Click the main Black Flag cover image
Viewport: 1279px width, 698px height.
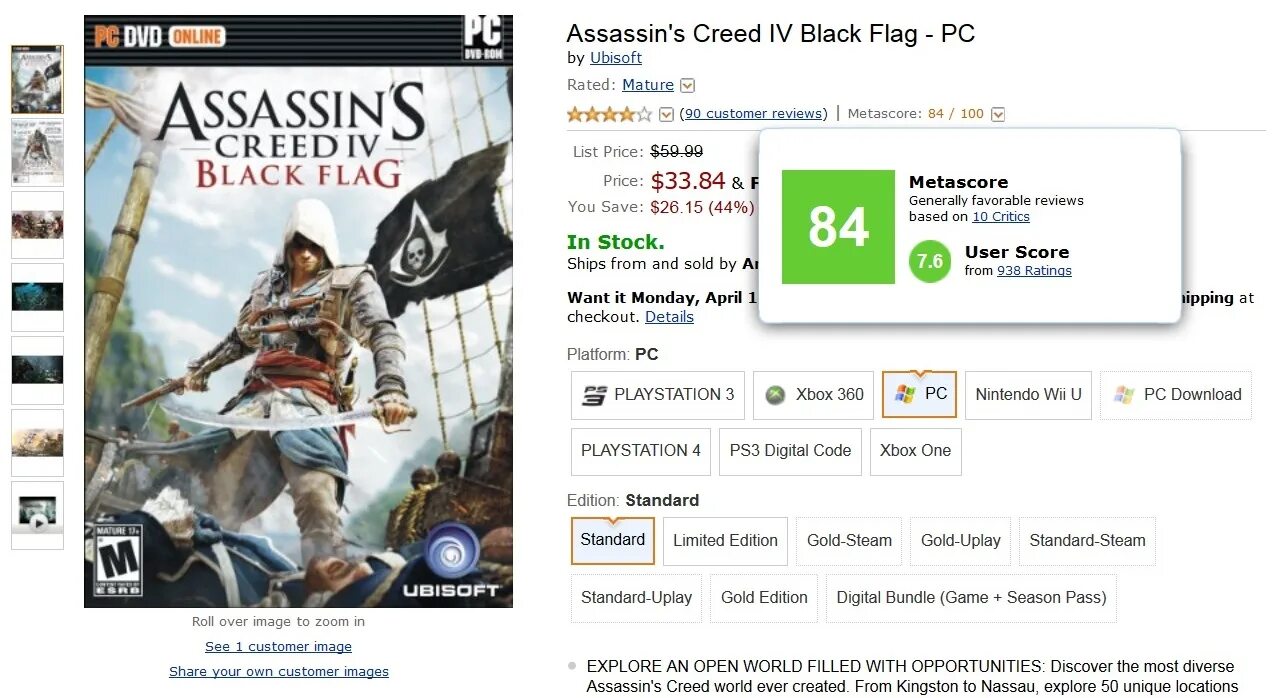(x=298, y=311)
